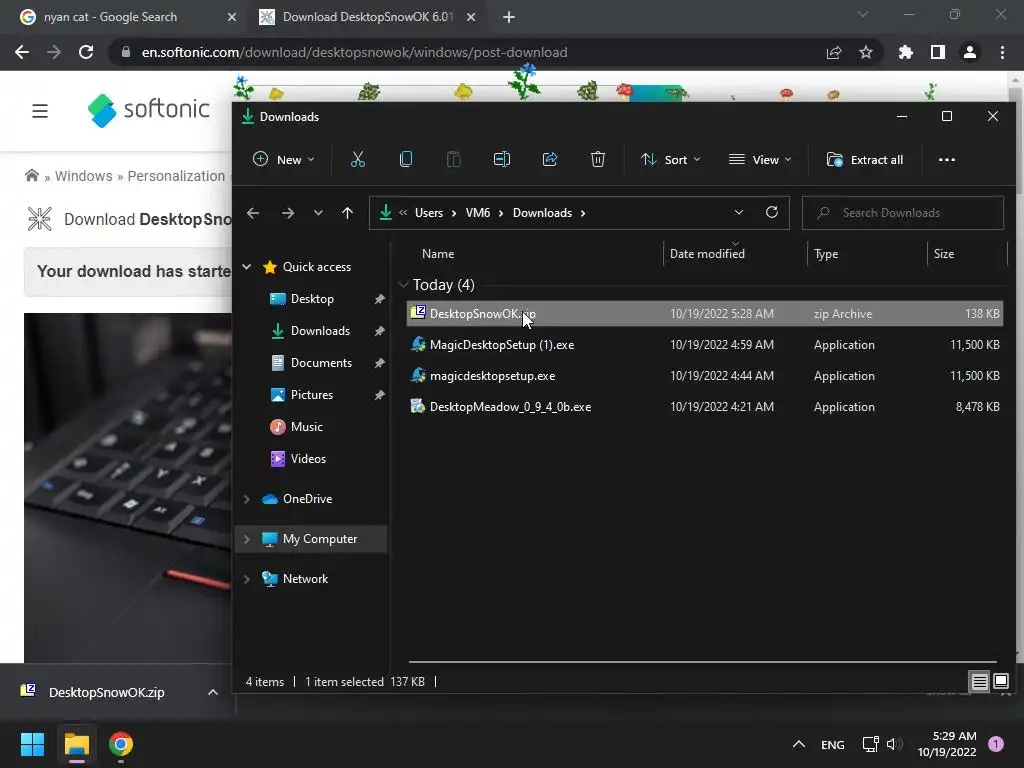The height and width of the screenshot is (768, 1024).
Task: Click Extract all button
Action: tap(865, 159)
